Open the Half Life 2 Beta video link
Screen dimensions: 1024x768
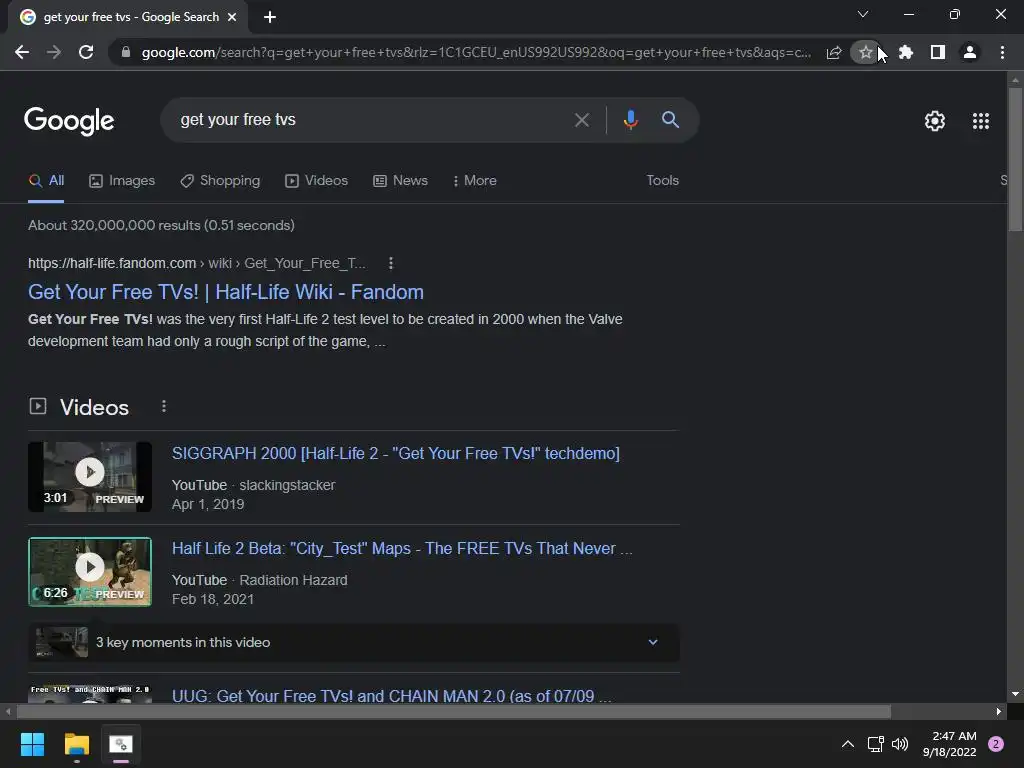coord(402,549)
